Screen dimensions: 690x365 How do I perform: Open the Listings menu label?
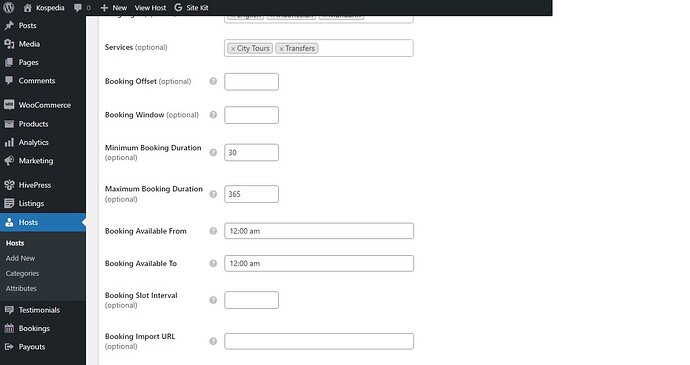tap(31, 203)
